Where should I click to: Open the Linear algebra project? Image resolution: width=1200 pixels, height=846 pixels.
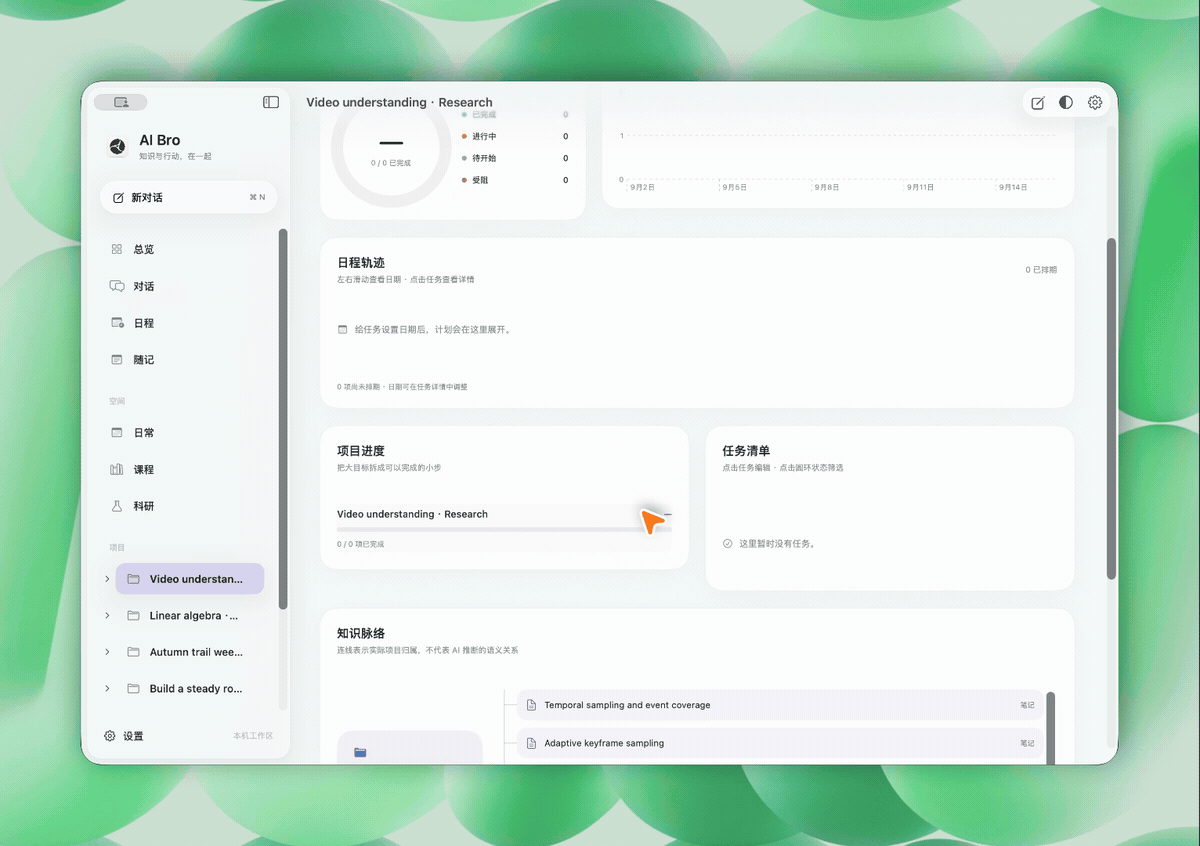pos(190,616)
